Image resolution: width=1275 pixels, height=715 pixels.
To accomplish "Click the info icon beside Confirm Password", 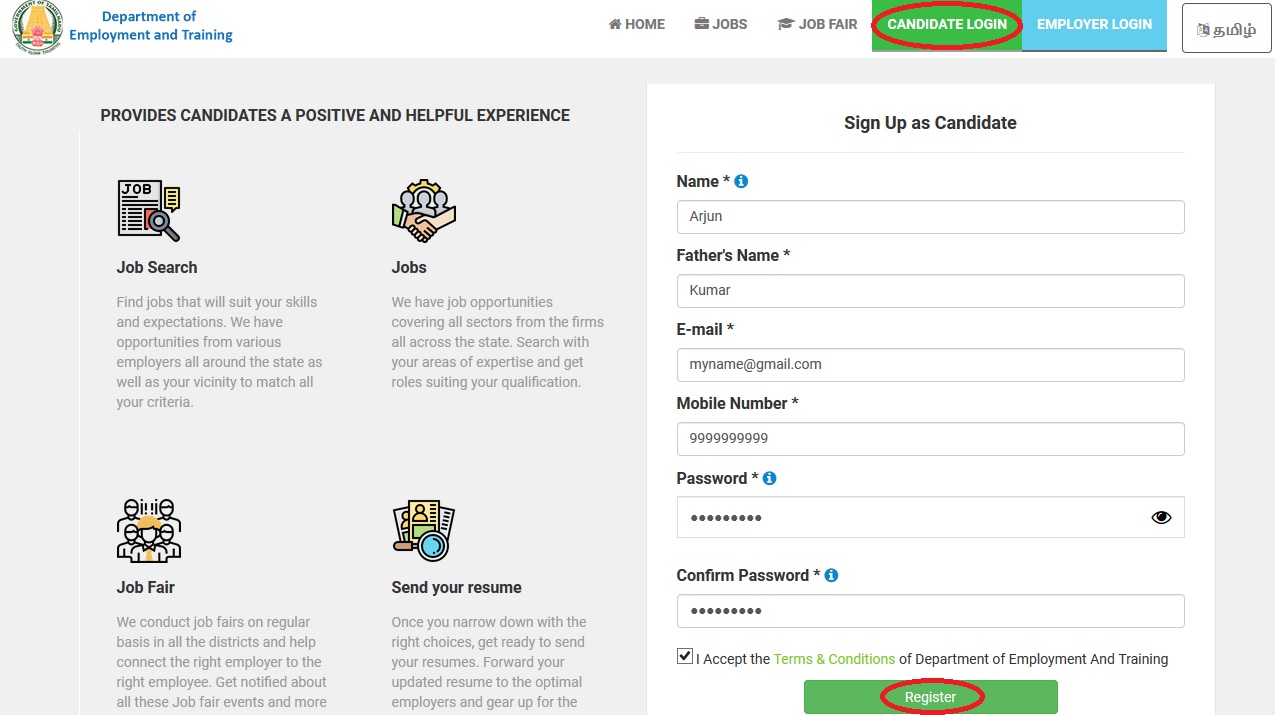I will [x=831, y=576].
